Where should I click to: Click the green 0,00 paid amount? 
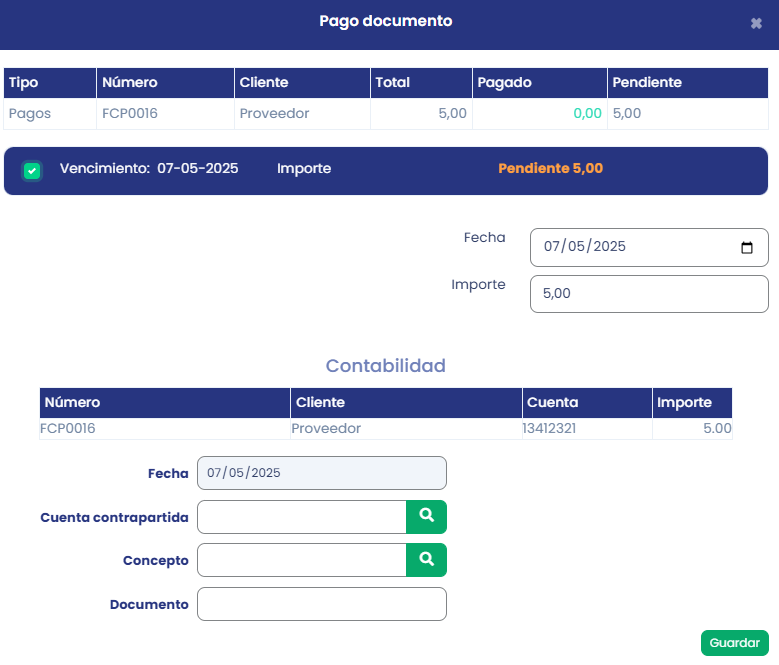587,114
